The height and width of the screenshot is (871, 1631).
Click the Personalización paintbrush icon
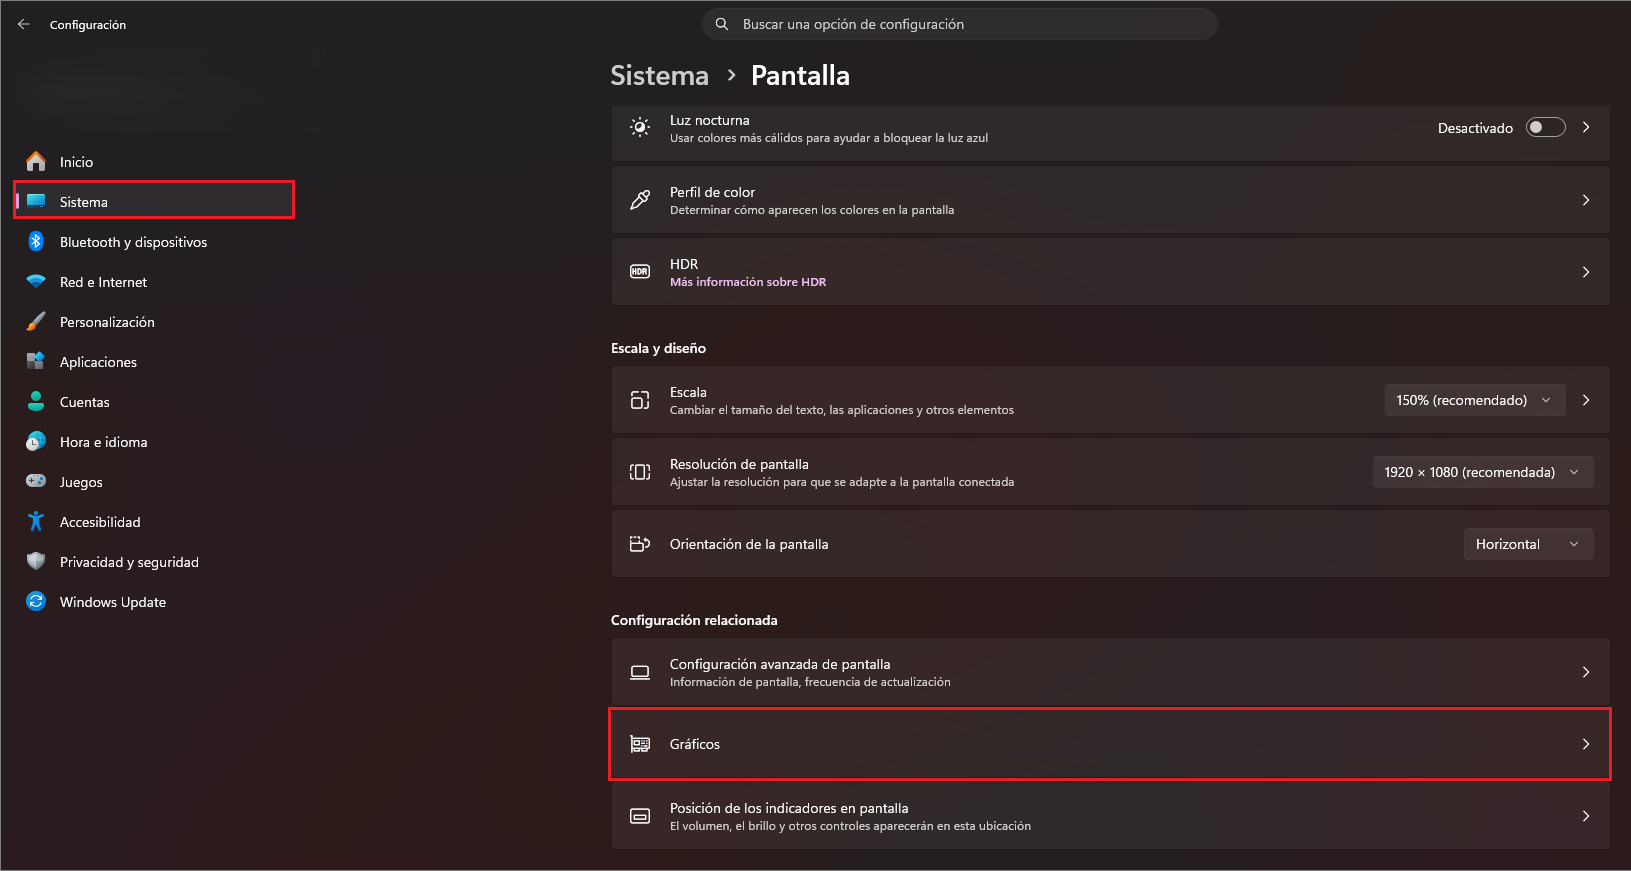(x=36, y=321)
